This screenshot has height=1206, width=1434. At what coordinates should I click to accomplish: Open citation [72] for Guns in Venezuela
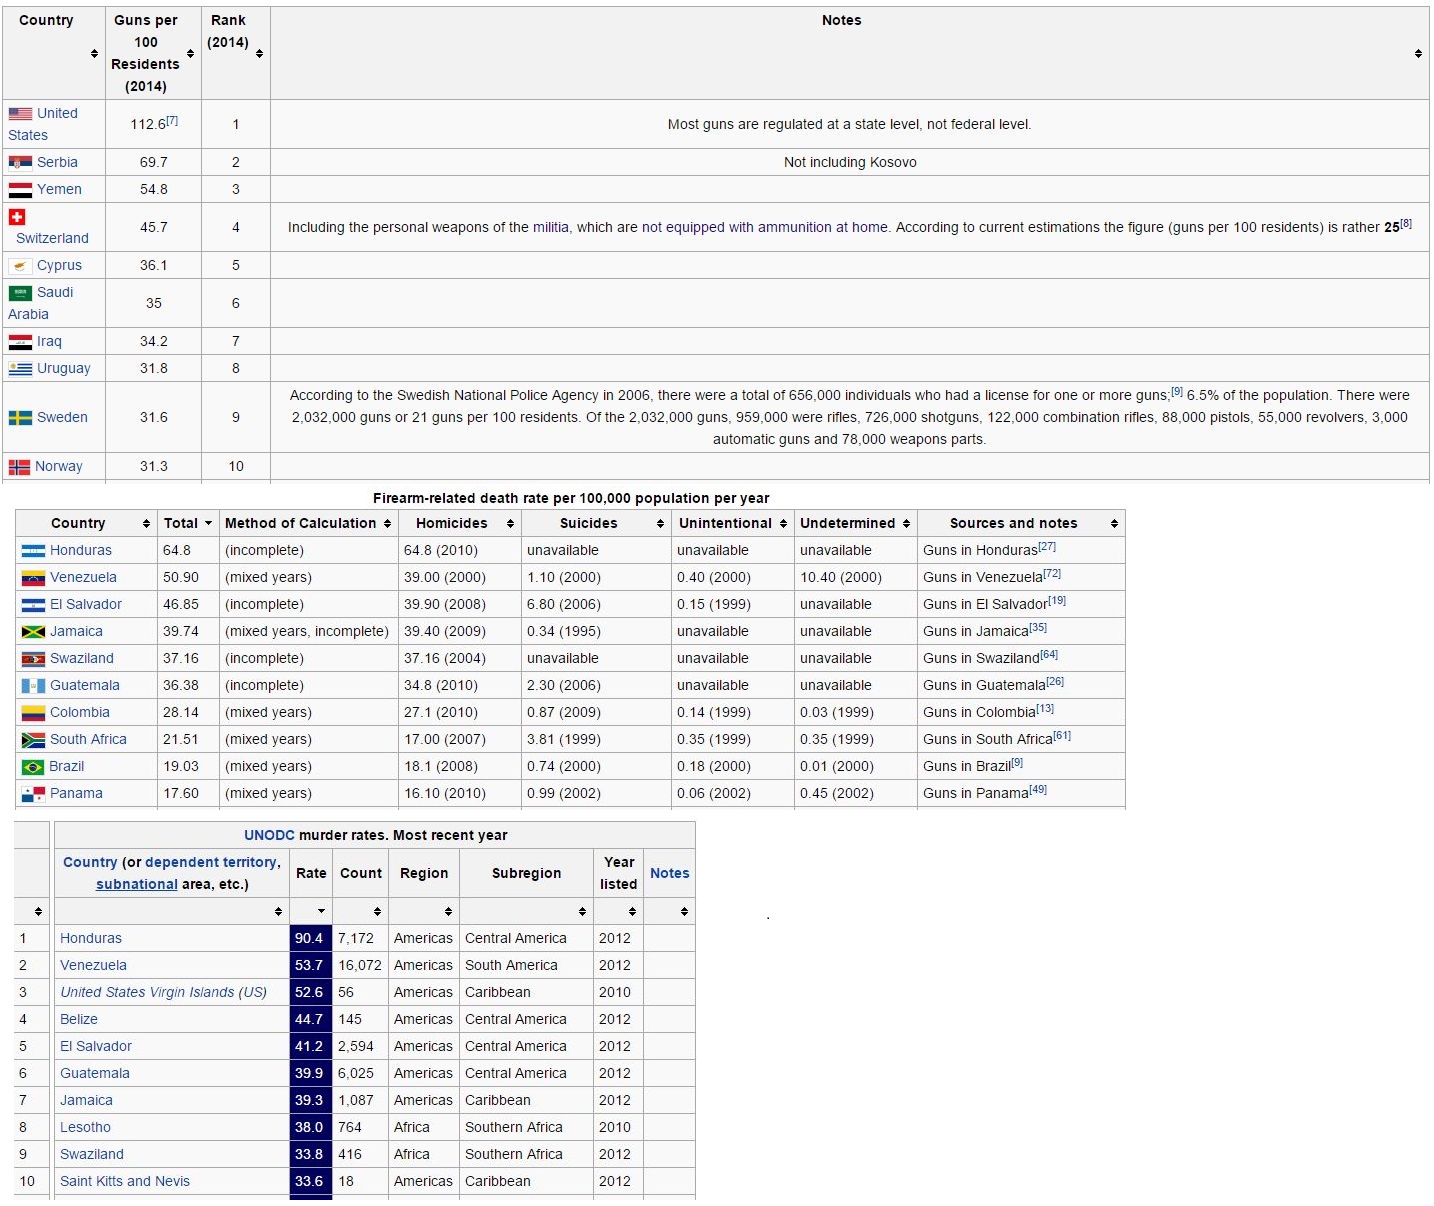coord(1052,573)
